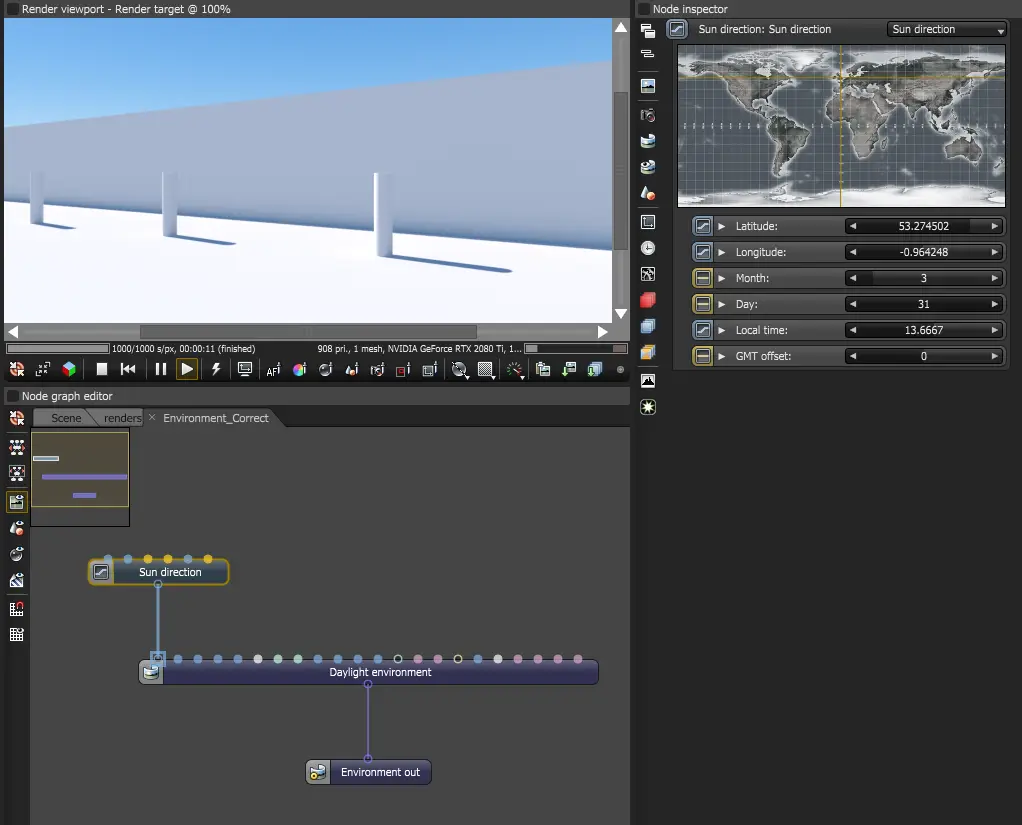
Task: Jump to environment settings in inspector sidebar
Action: tap(648, 141)
